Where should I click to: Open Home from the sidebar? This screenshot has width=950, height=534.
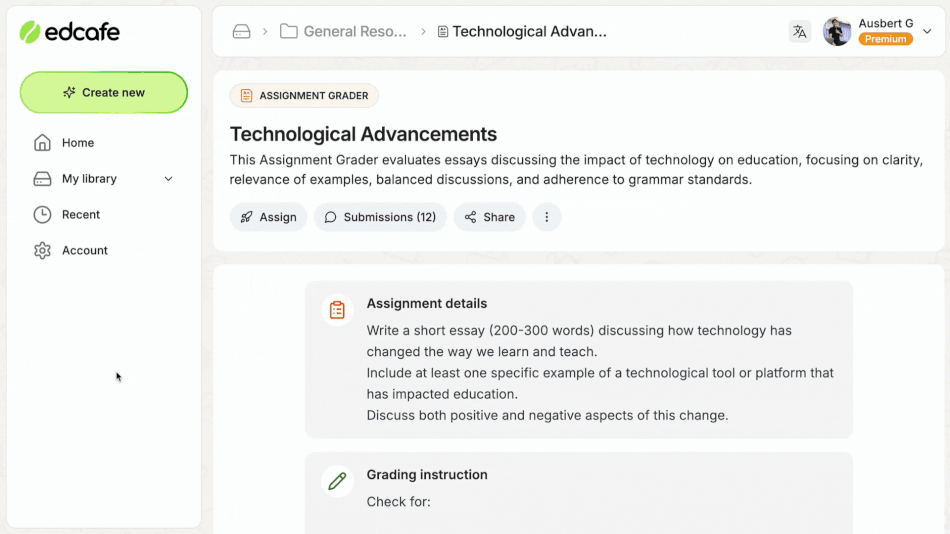(77, 143)
